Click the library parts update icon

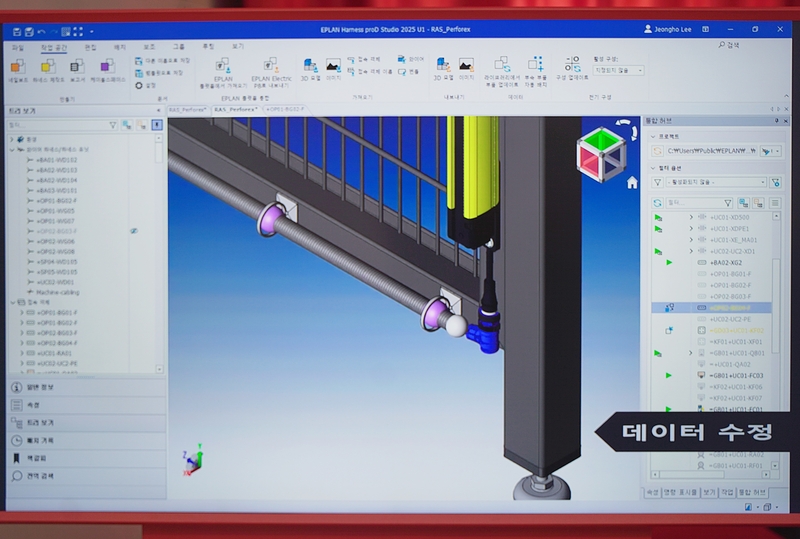[502, 66]
